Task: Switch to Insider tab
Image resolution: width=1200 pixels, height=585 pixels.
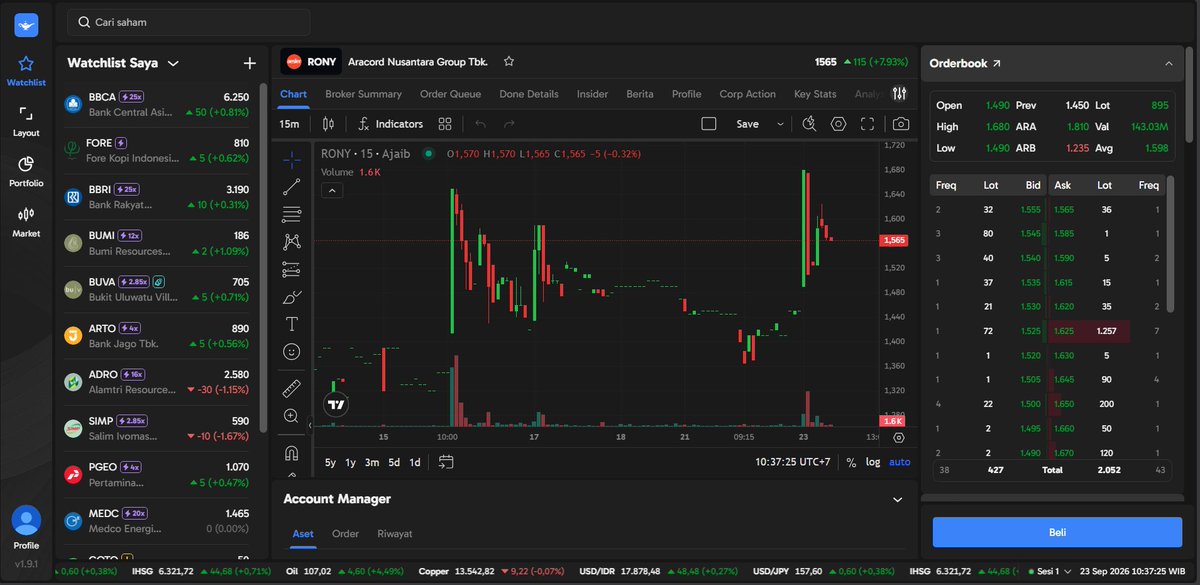Action: pyautogui.click(x=592, y=94)
